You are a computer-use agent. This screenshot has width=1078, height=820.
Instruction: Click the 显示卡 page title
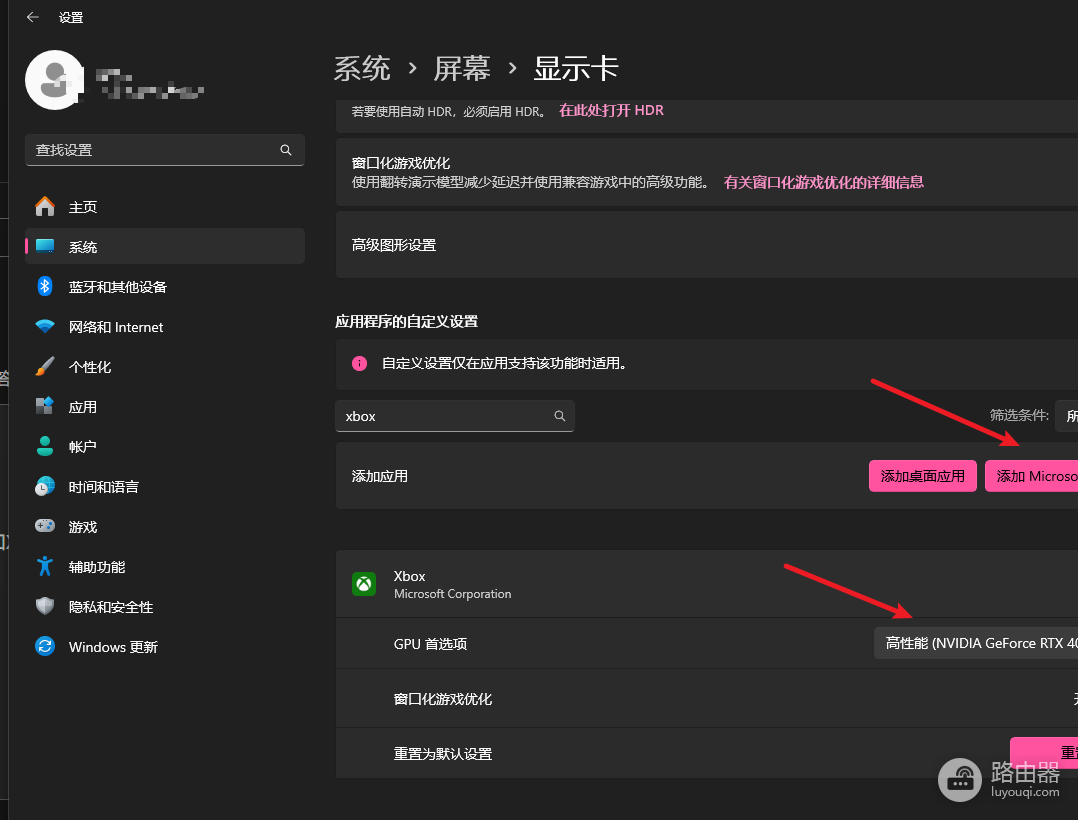click(576, 69)
